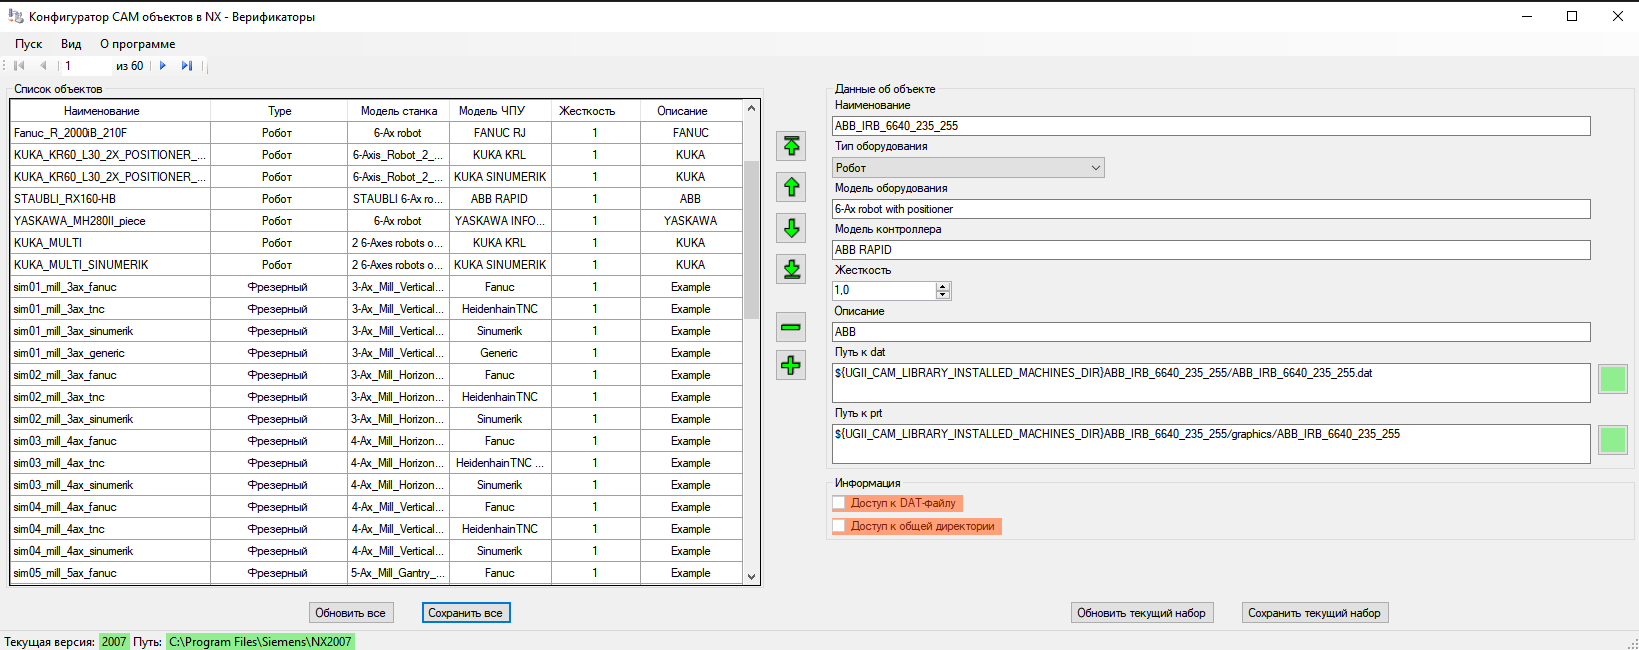Click the 'Наименование' text input field

coord(1210,126)
